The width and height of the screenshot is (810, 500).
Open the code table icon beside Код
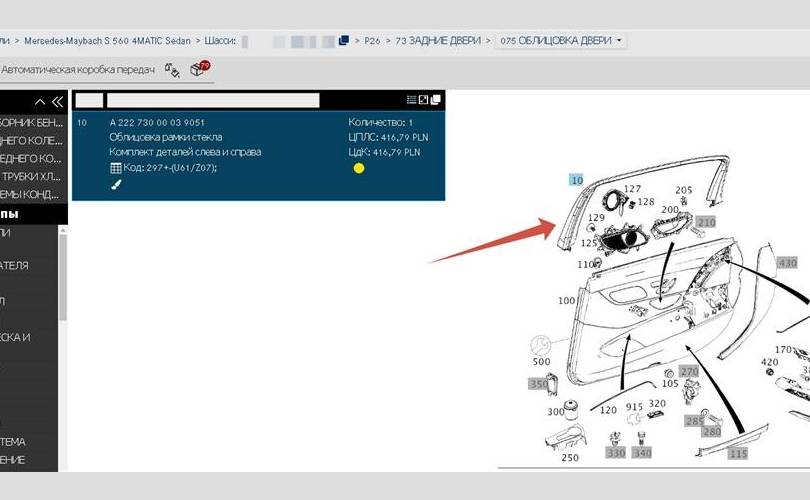tap(116, 168)
